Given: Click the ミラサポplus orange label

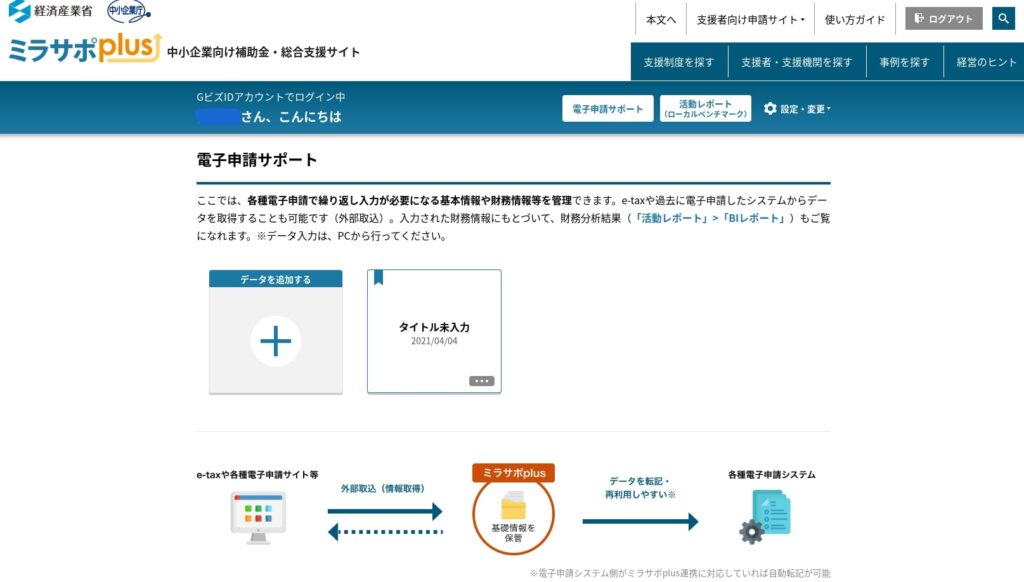Looking at the screenshot, I should pyautogui.click(x=513, y=473).
